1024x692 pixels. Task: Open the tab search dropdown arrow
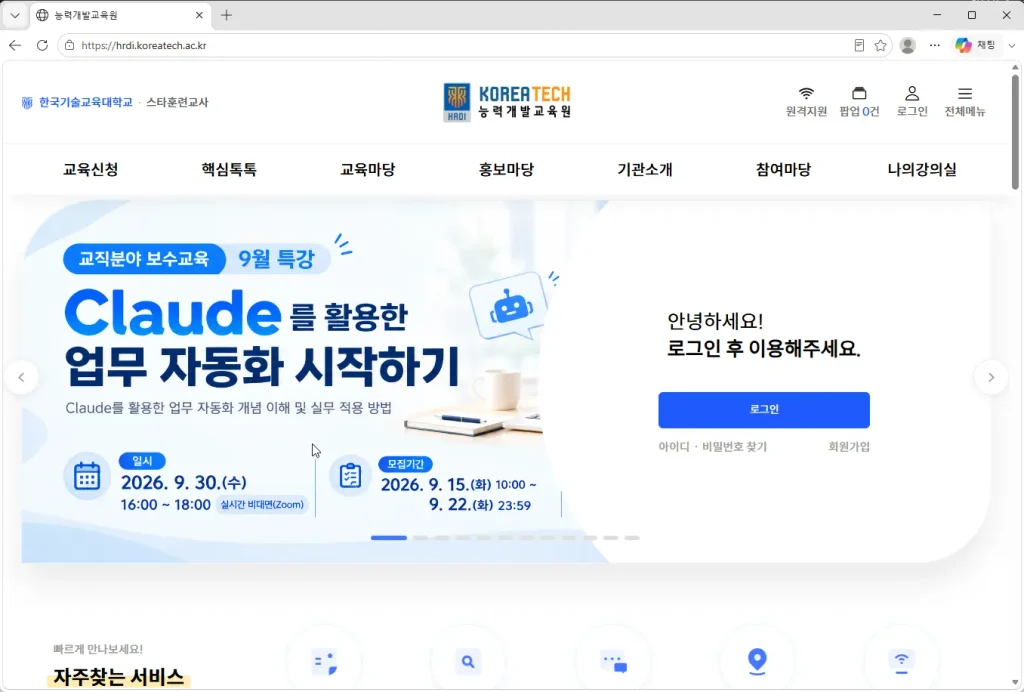[15, 15]
